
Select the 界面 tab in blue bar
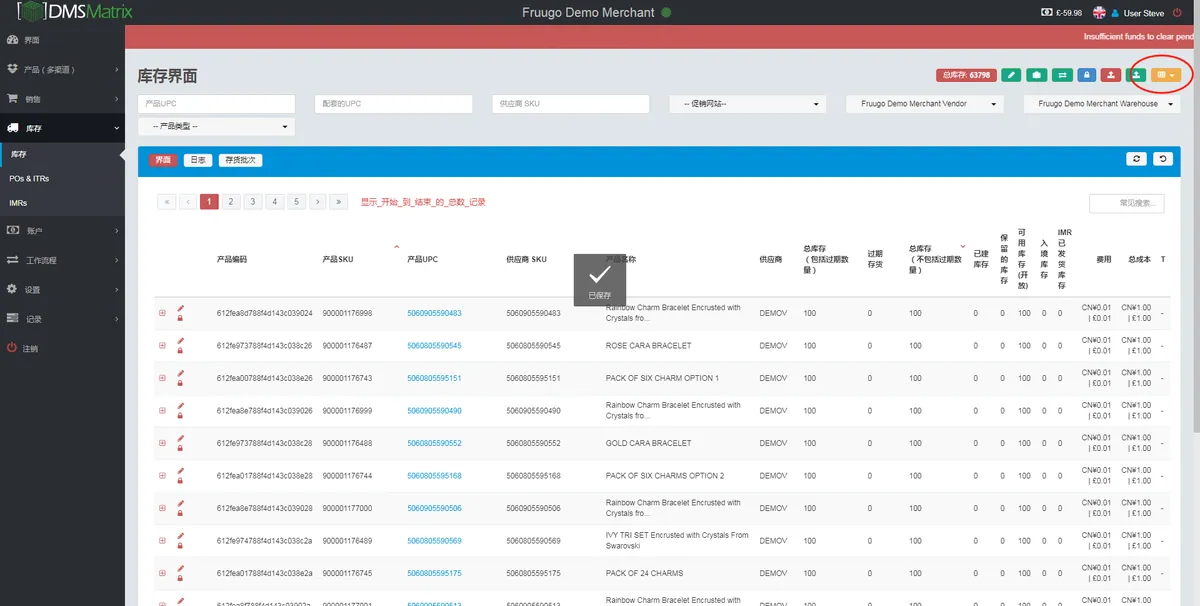point(163,160)
